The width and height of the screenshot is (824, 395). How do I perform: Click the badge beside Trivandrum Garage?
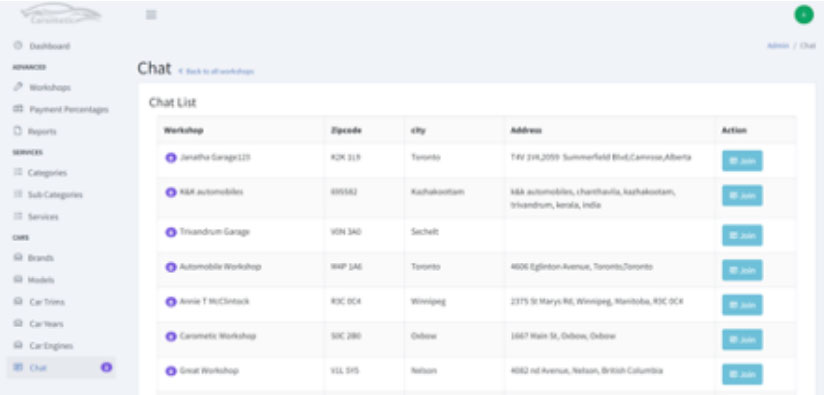point(171,232)
